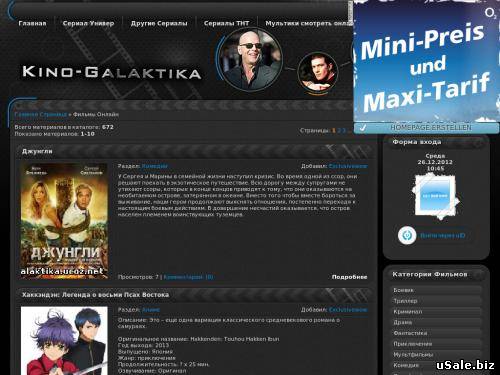The height and width of the screenshot is (375, 500).
Task: Click the bald man in sunglasses portrait
Action: click(x=251, y=59)
